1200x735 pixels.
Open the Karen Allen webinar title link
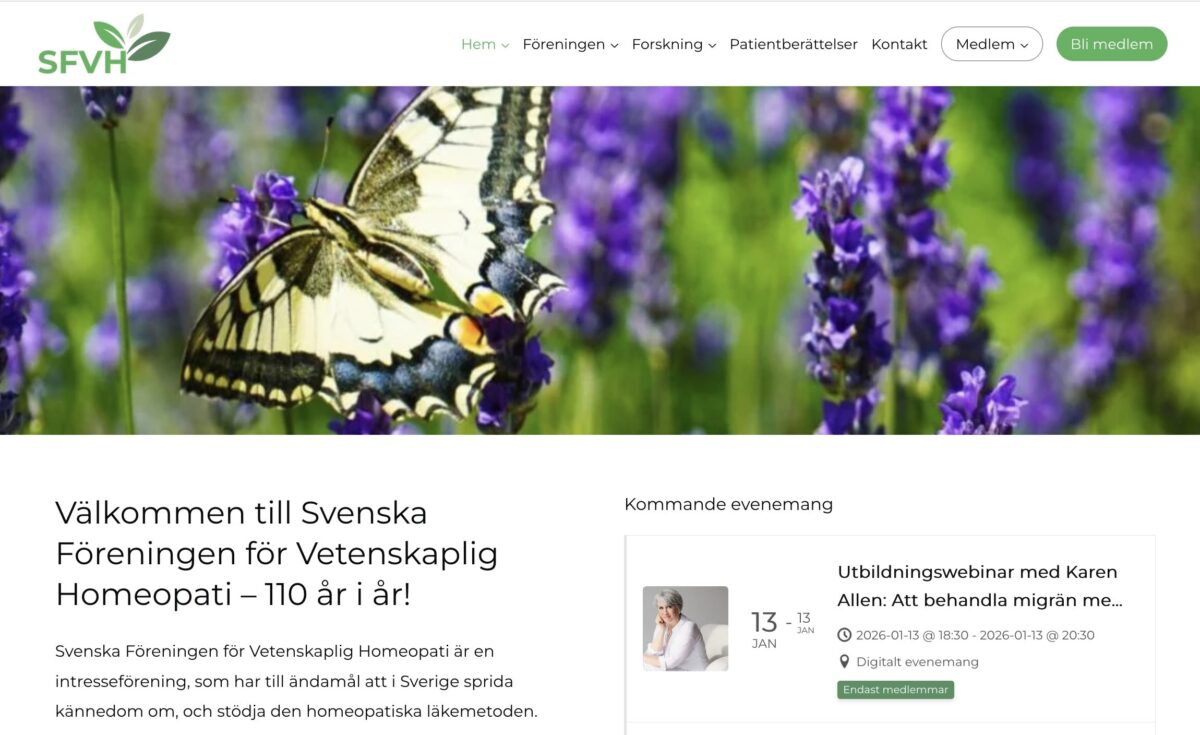980,586
